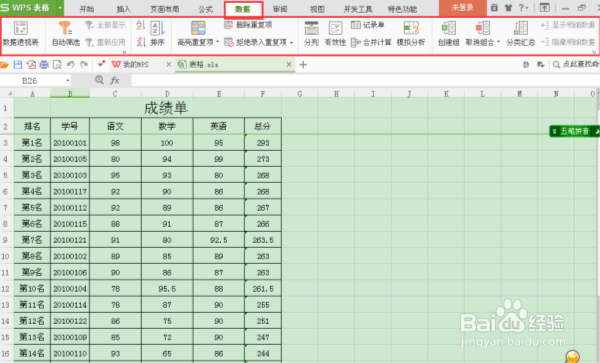This screenshot has width=600, height=363.
Task: Click 删除重复项 remove duplicates
Action: (248, 25)
